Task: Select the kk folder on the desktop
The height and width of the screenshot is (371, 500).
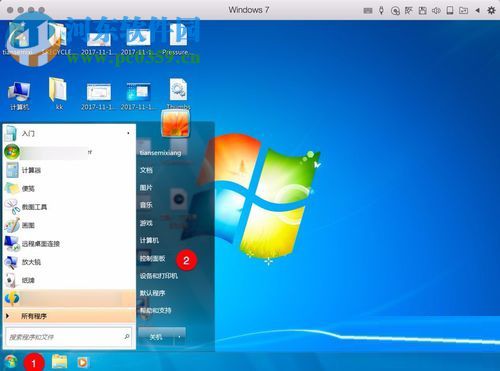Action: click(59, 94)
